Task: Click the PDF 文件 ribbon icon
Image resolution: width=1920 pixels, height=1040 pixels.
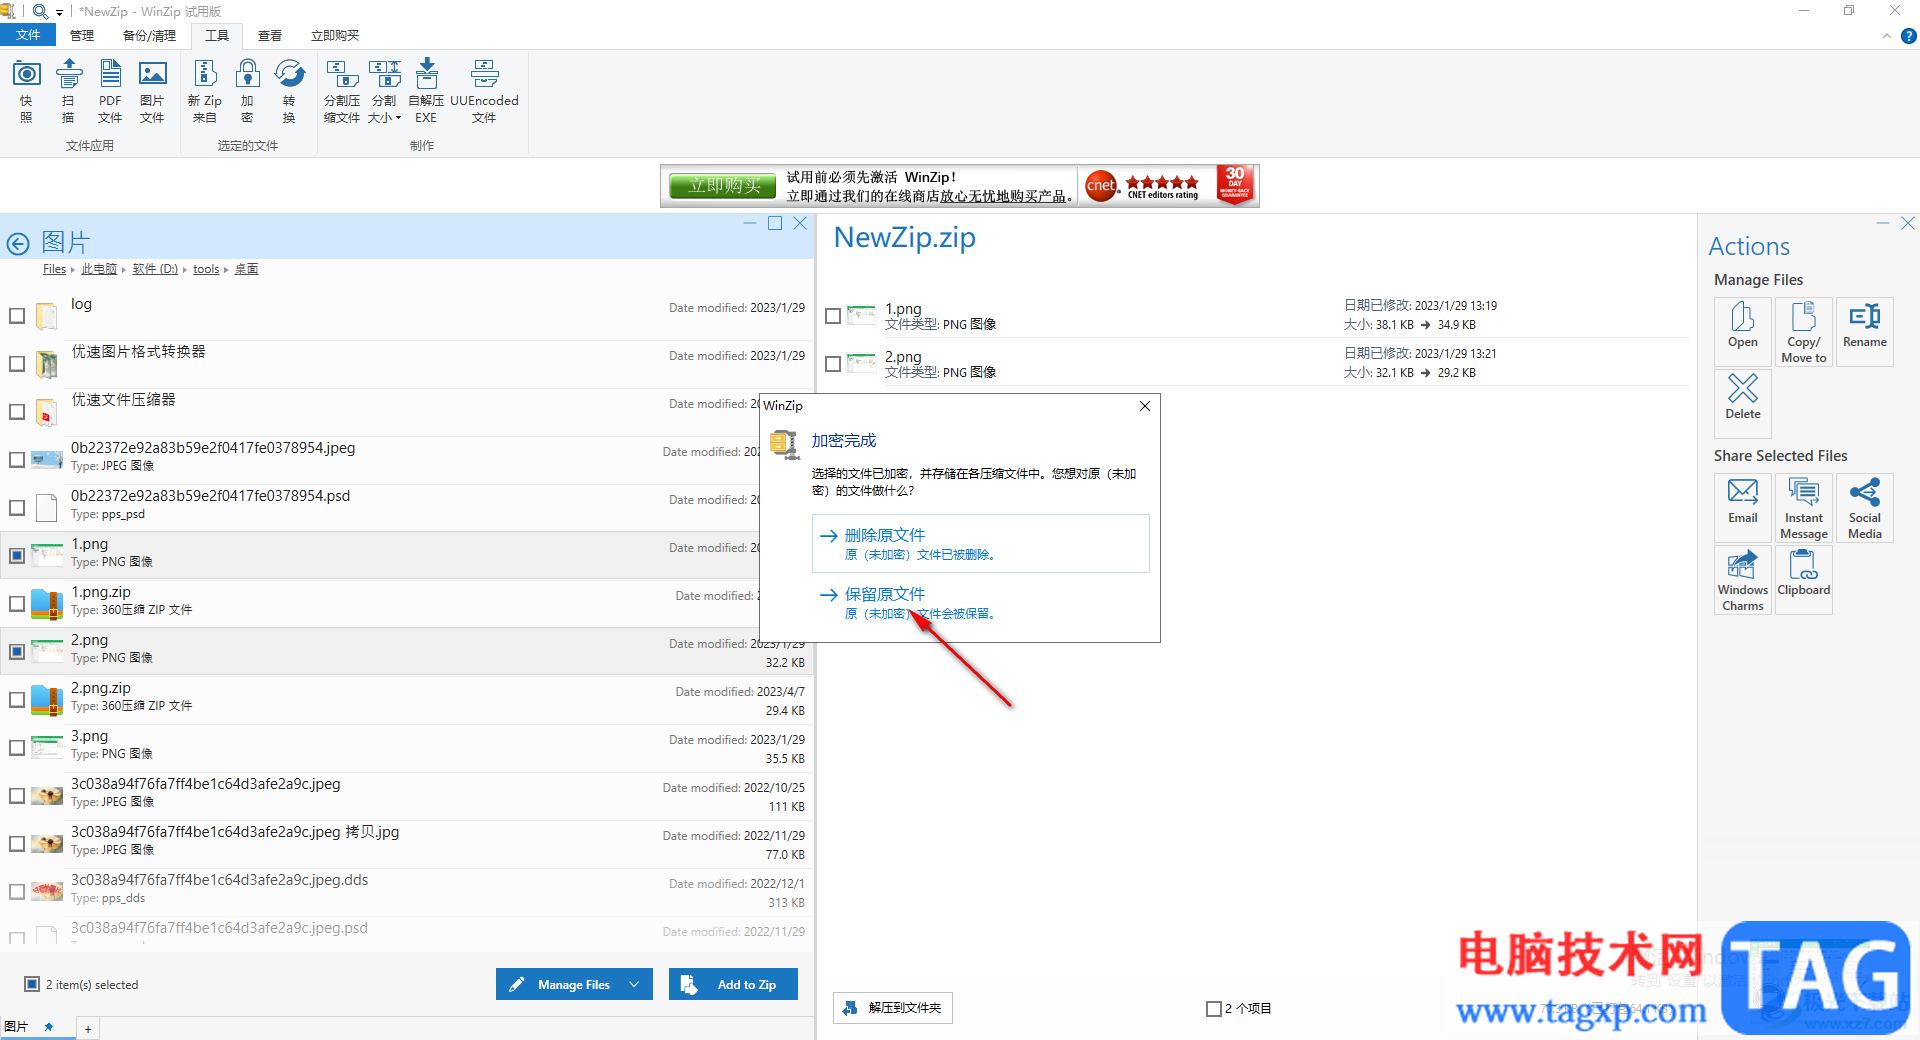Action: [110, 91]
